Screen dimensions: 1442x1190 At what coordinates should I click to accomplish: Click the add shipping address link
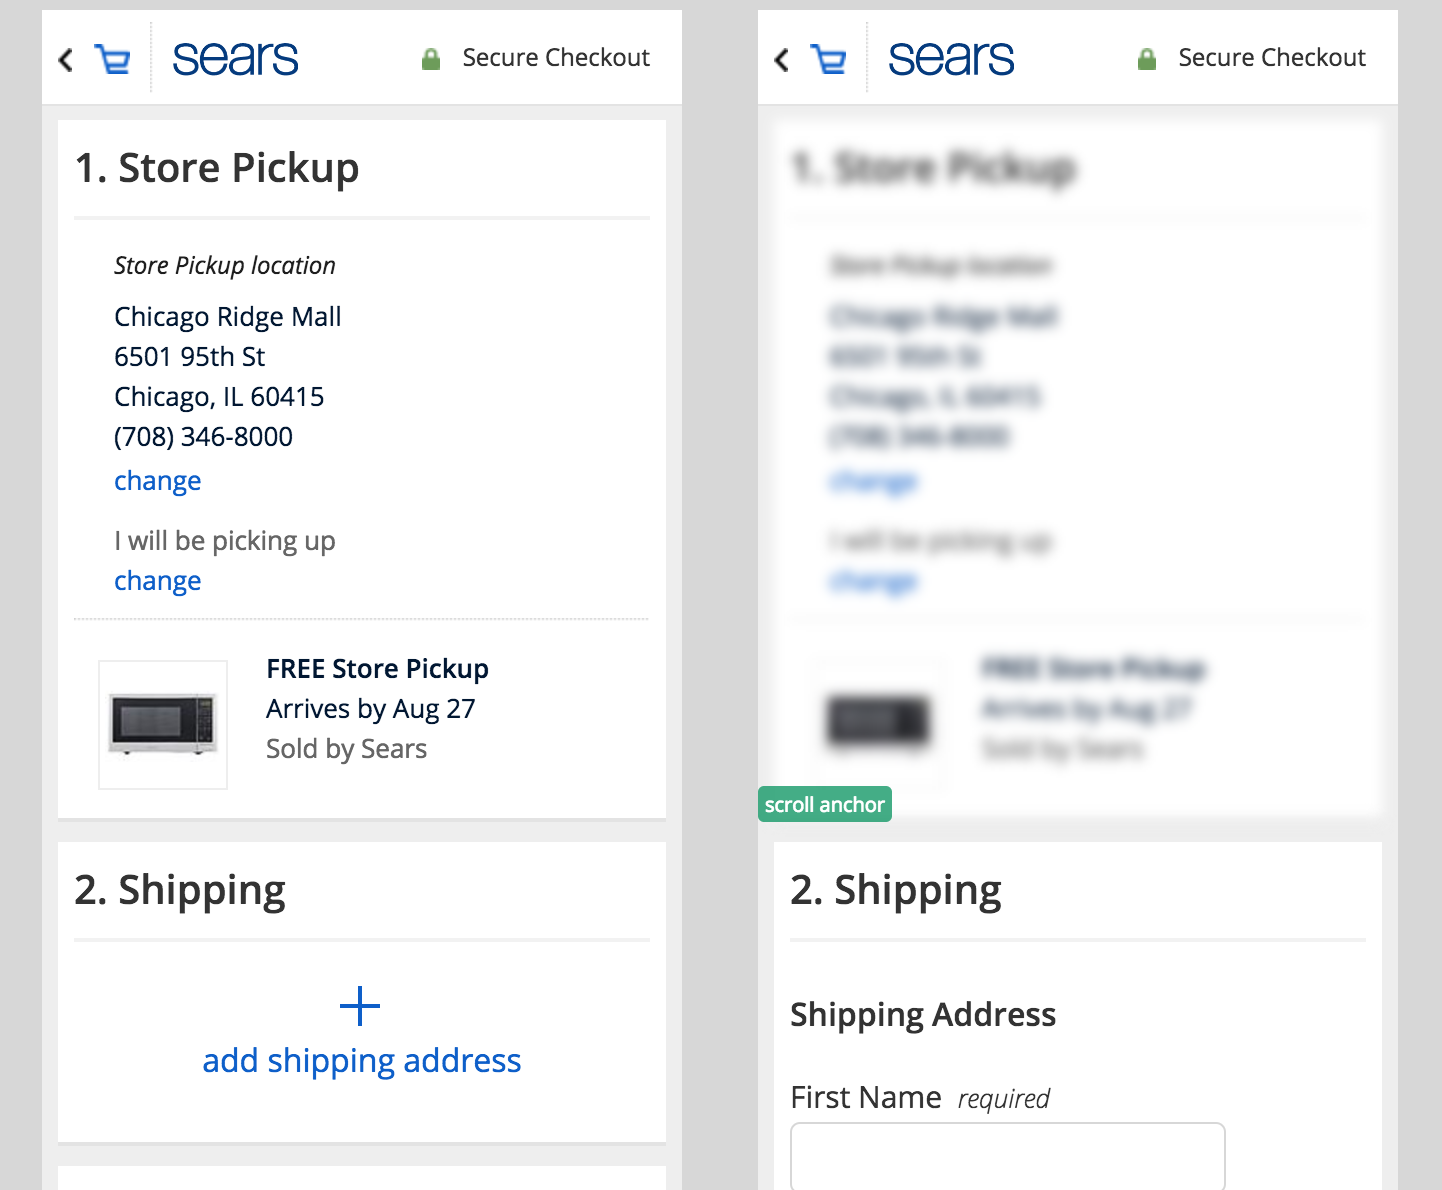tap(362, 1061)
